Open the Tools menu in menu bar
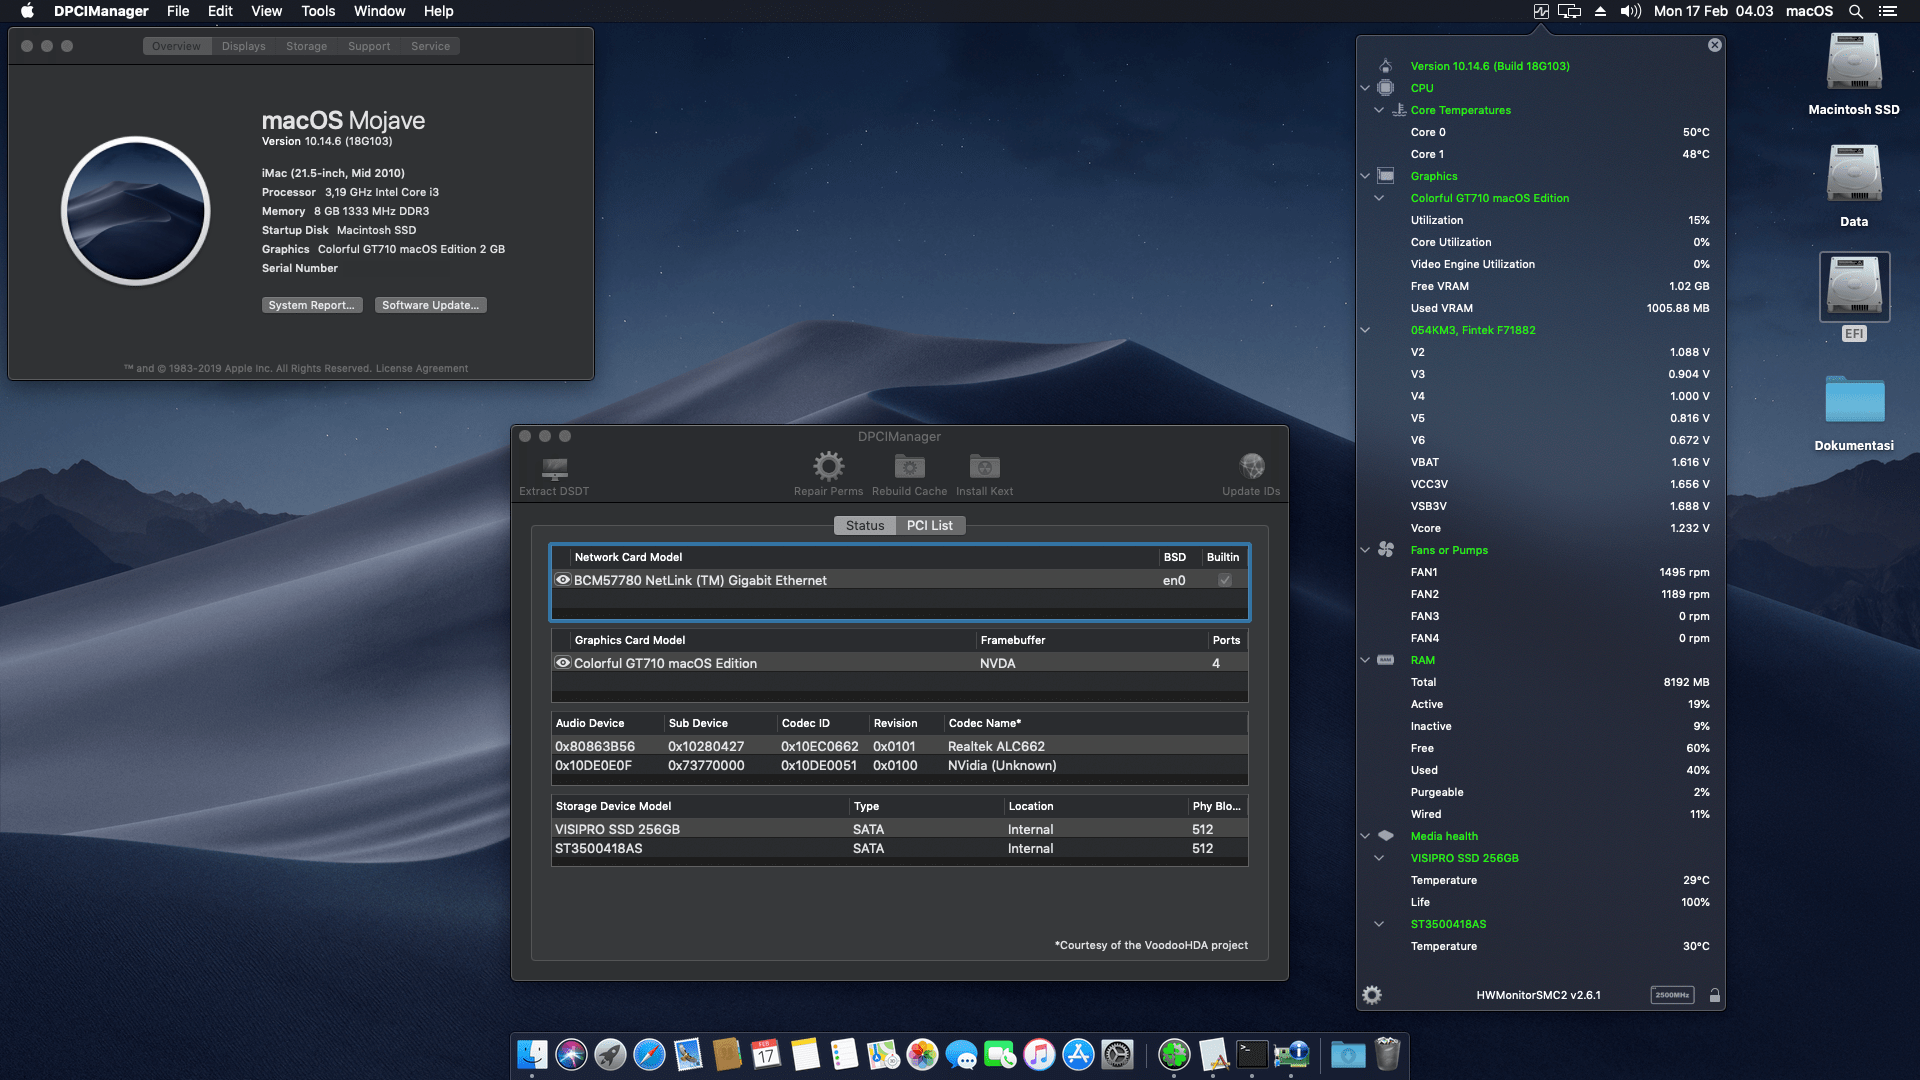This screenshot has height=1080, width=1920. coord(318,11)
